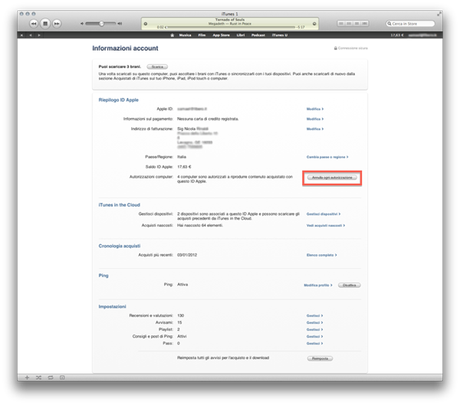
Task: Click the Disattiva Ping button
Action: [x=349, y=285]
